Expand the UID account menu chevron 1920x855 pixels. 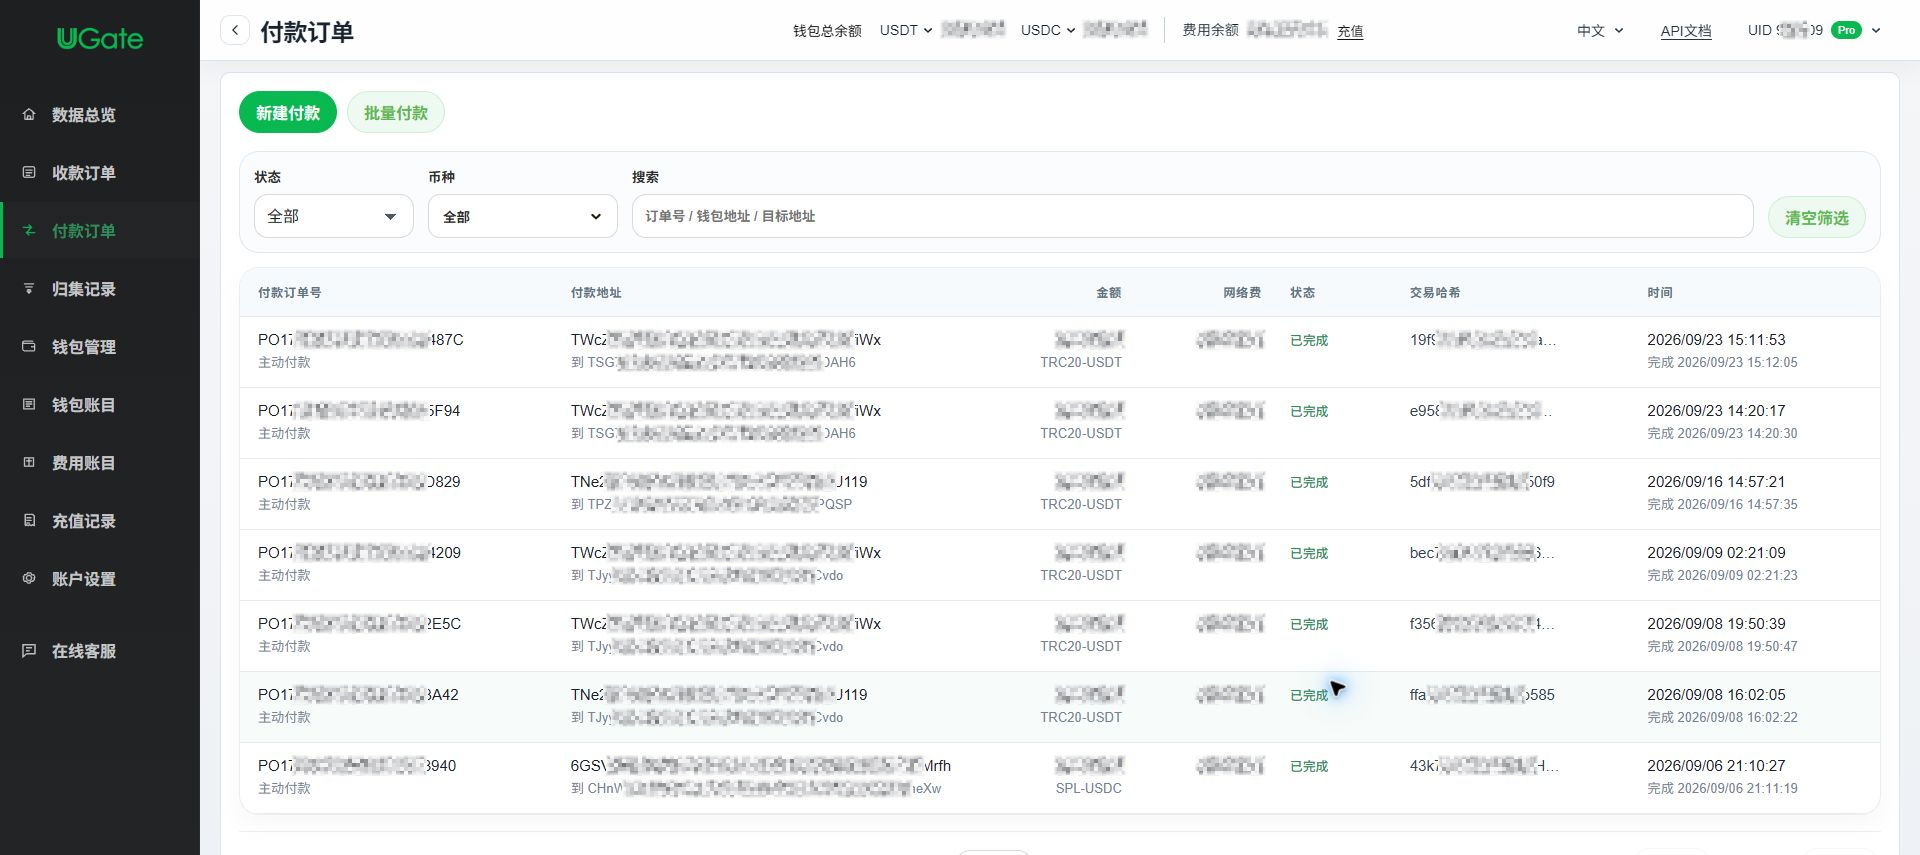[1876, 30]
